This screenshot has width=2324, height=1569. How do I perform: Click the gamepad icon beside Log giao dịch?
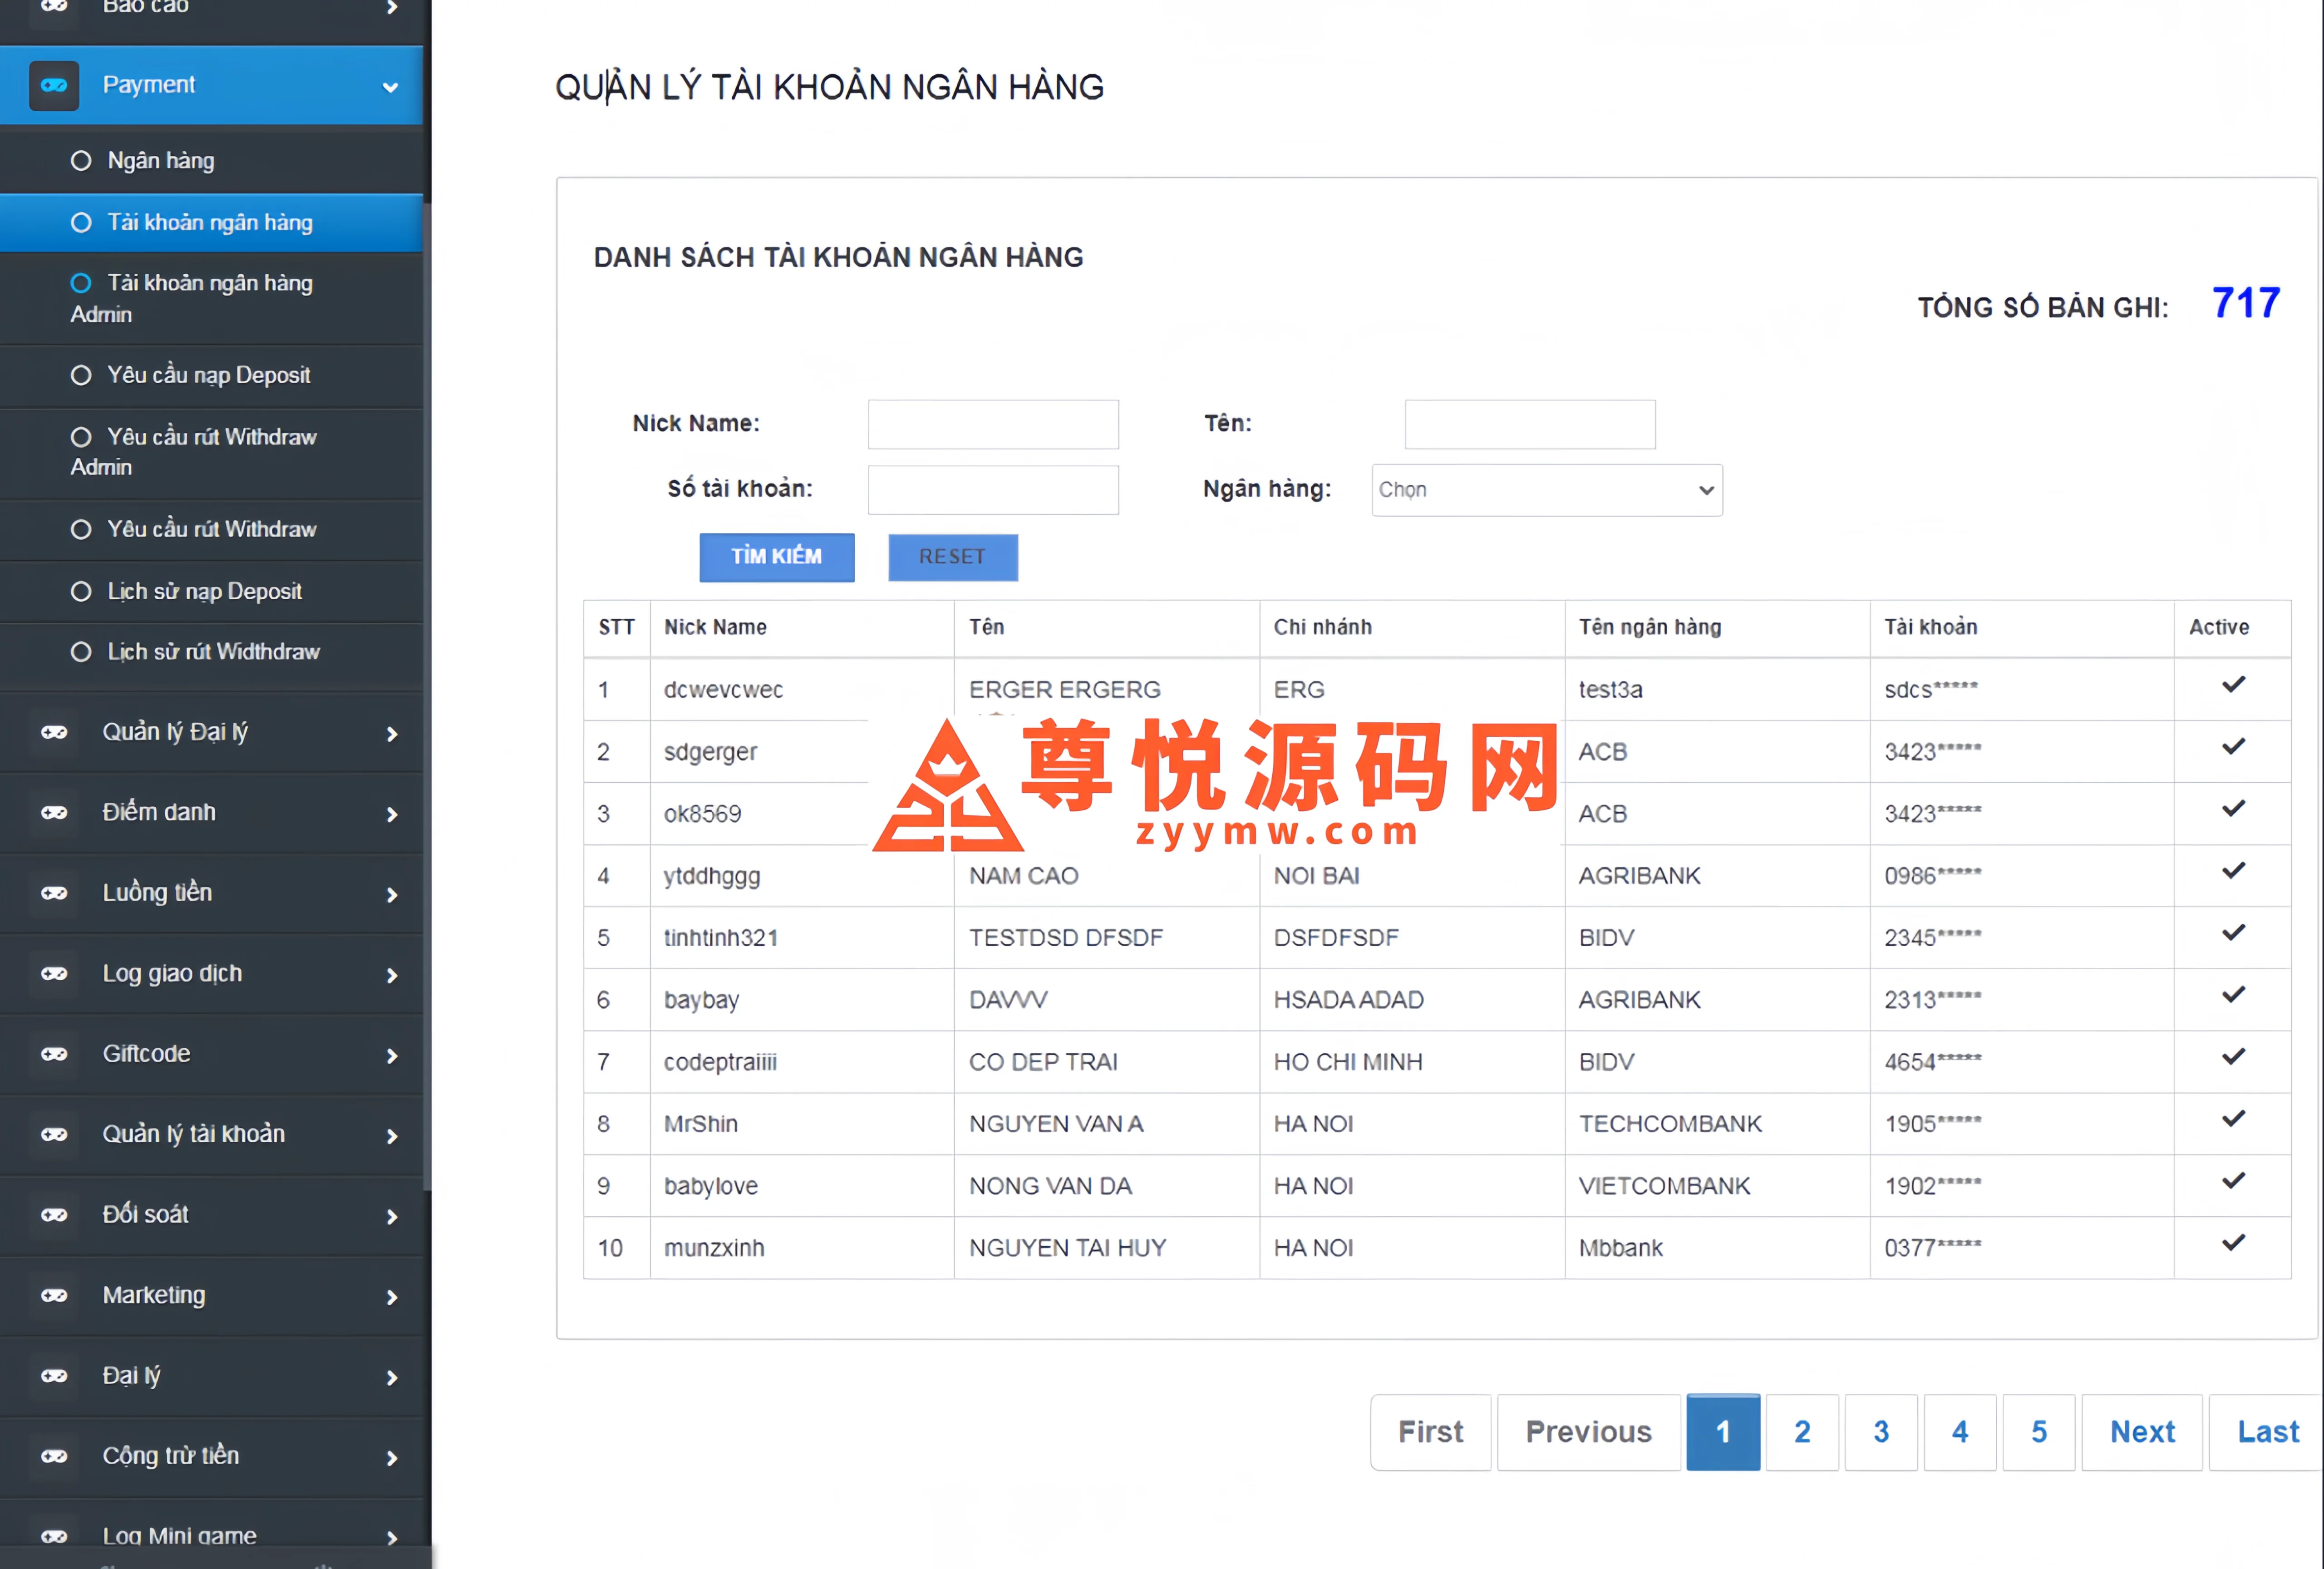[54, 973]
